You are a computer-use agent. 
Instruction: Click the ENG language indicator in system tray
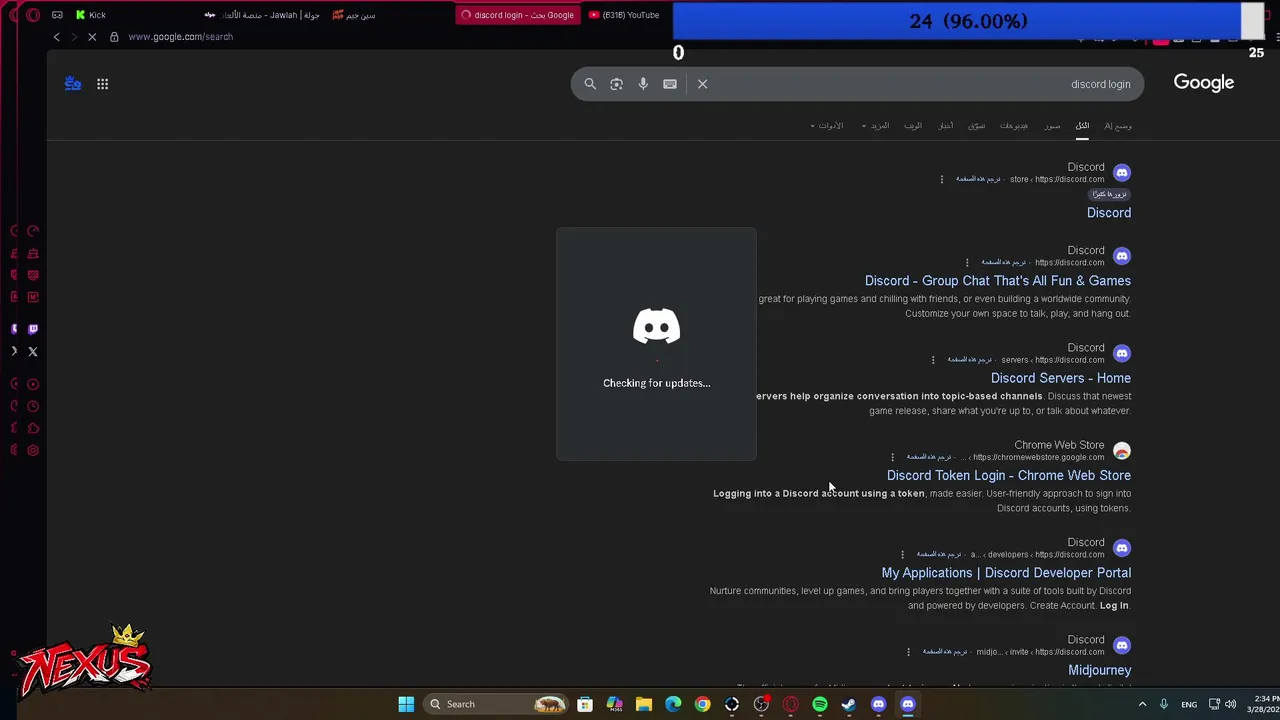coord(1189,704)
